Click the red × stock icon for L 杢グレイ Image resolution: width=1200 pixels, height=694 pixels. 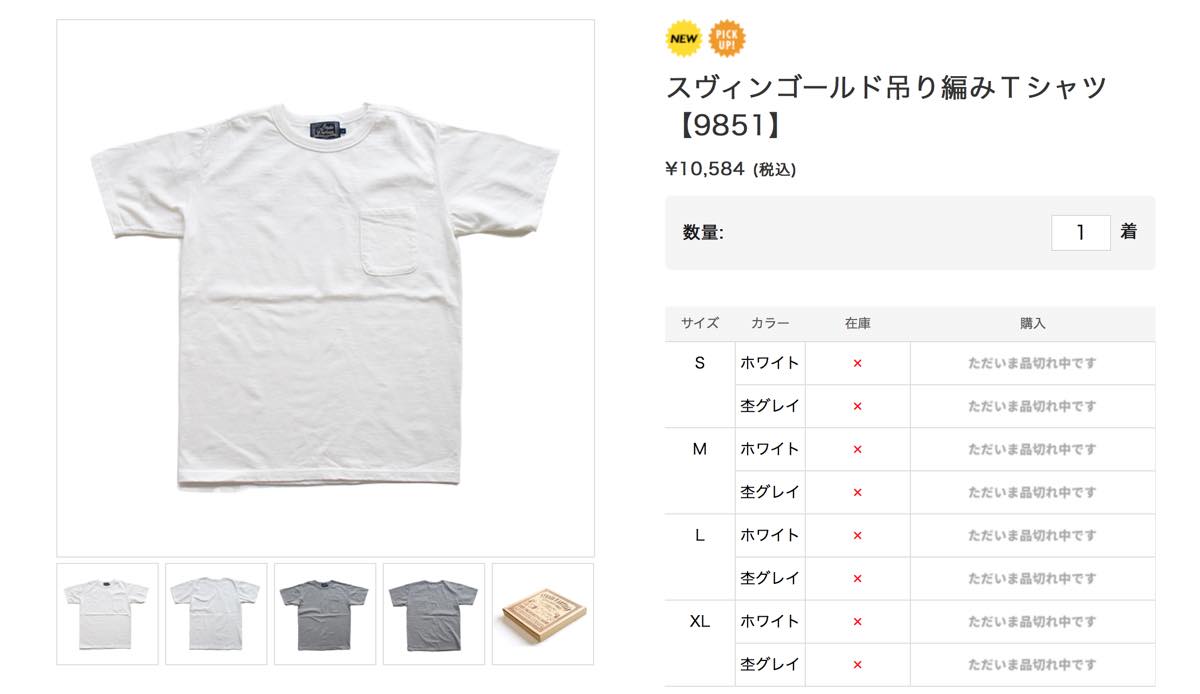[857, 579]
